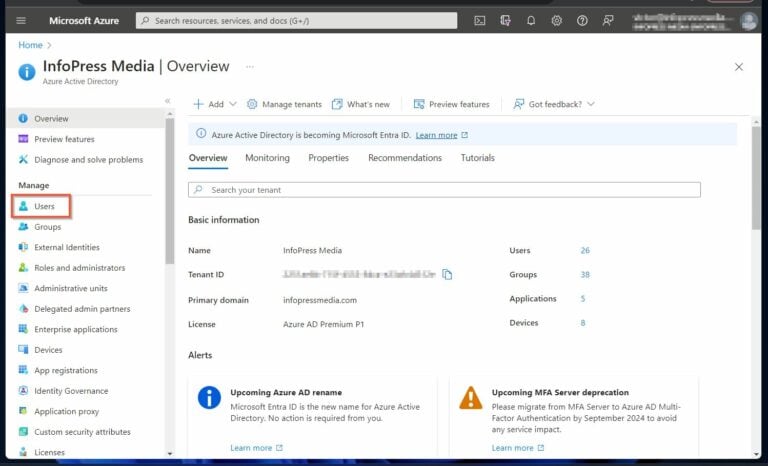Screen dimensions: 768x466
Task: Click primary domain infopressmedia.com text
Action: (x=320, y=300)
